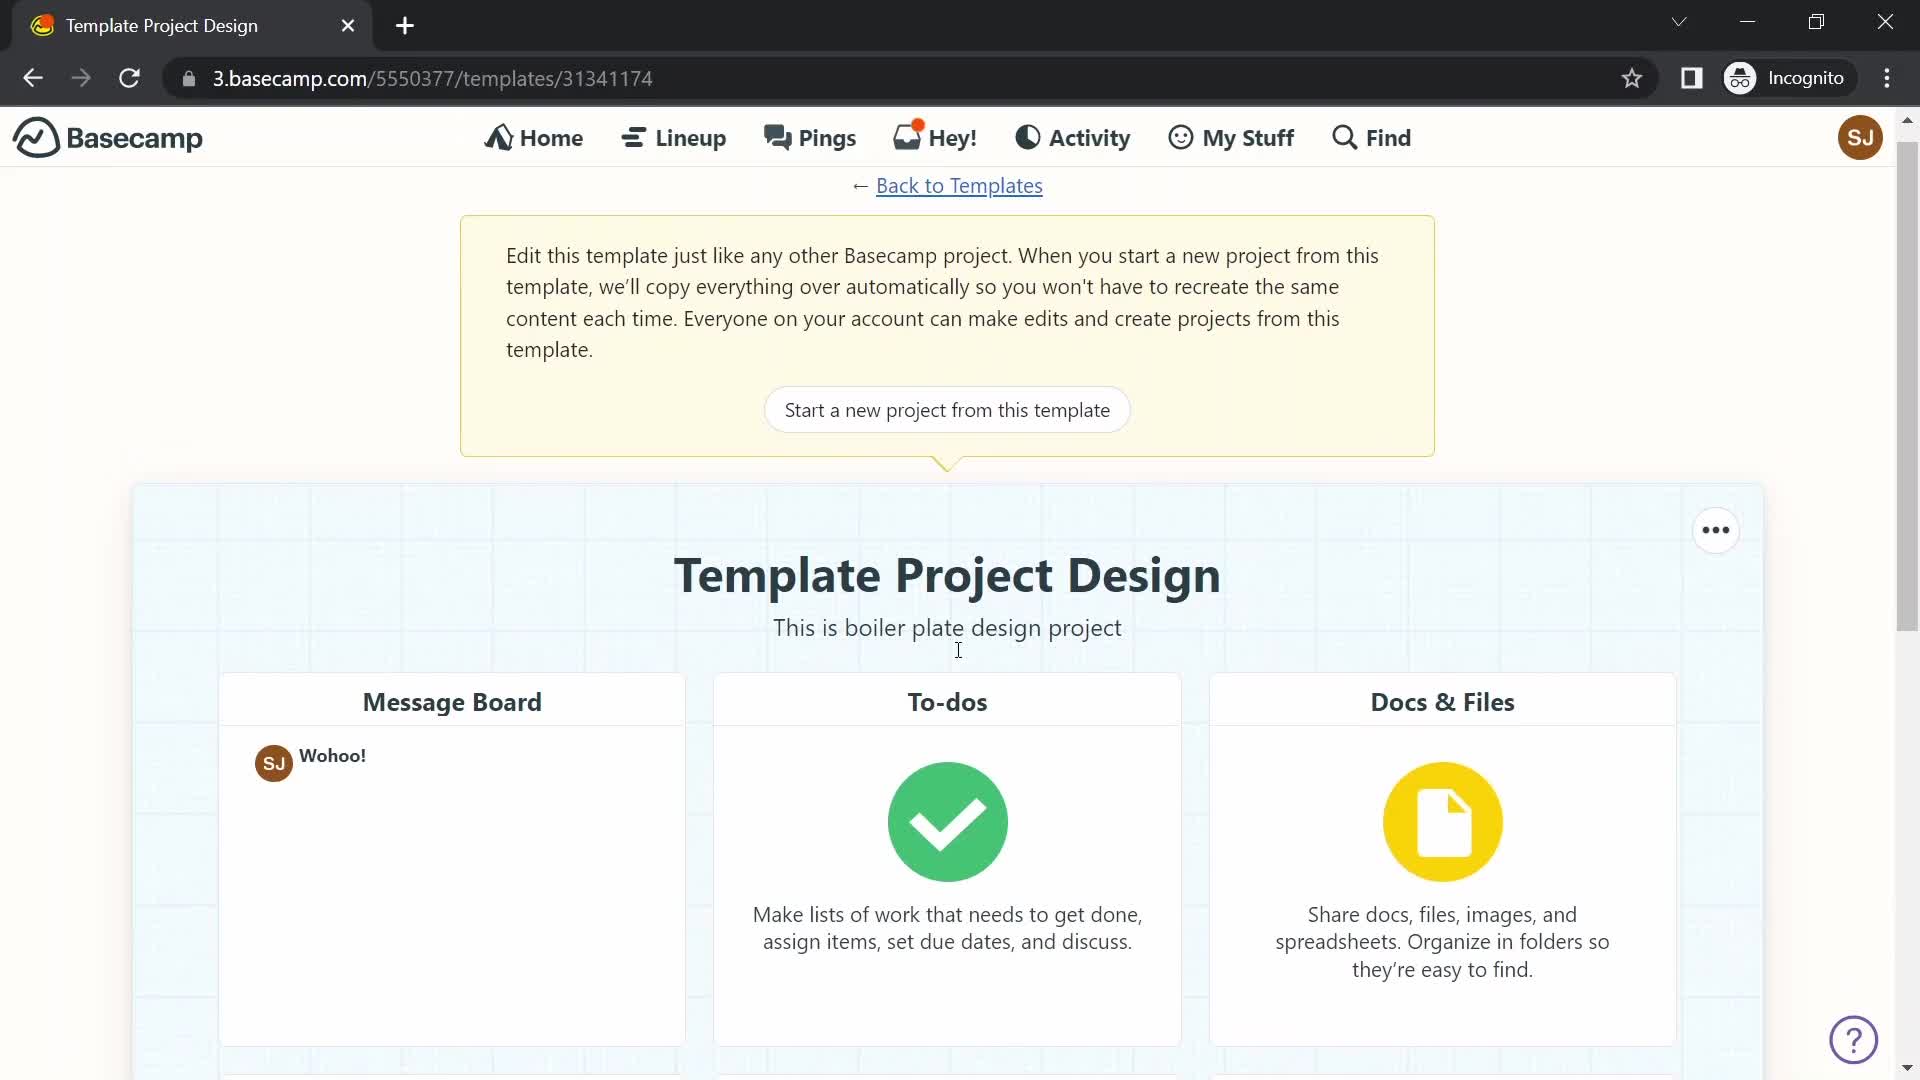Image resolution: width=1920 pixels, height=1080 pixels.
Task: Click the To-dos checkmark icon
Action: [948, 822]
